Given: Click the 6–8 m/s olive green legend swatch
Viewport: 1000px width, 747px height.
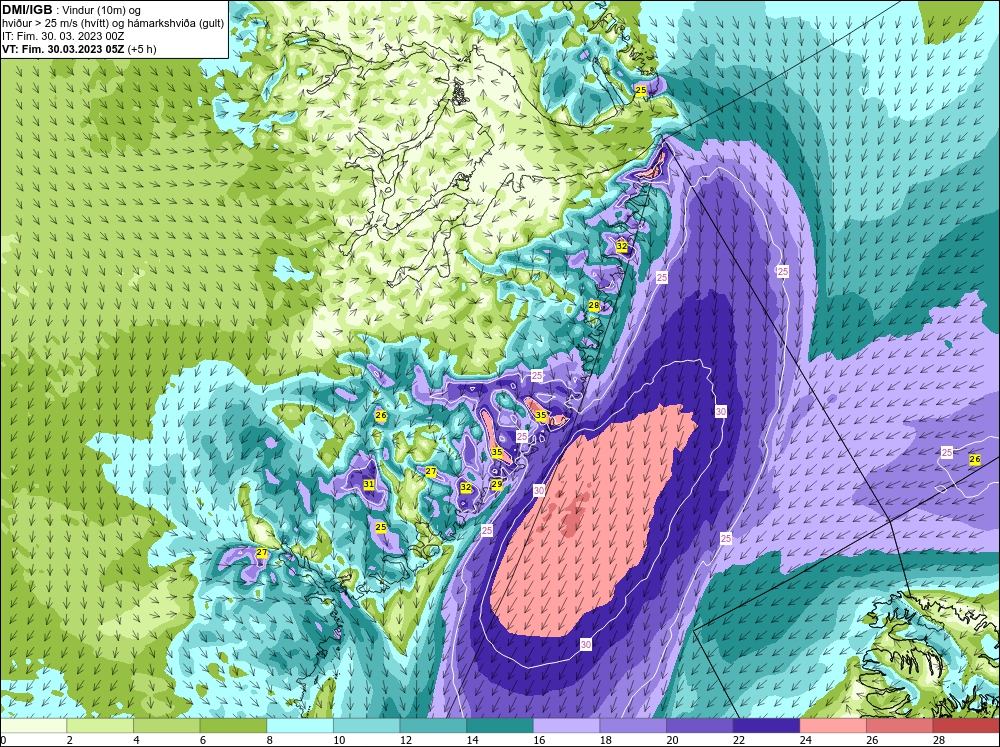Looking at the screenshot, I should point(233,726).
